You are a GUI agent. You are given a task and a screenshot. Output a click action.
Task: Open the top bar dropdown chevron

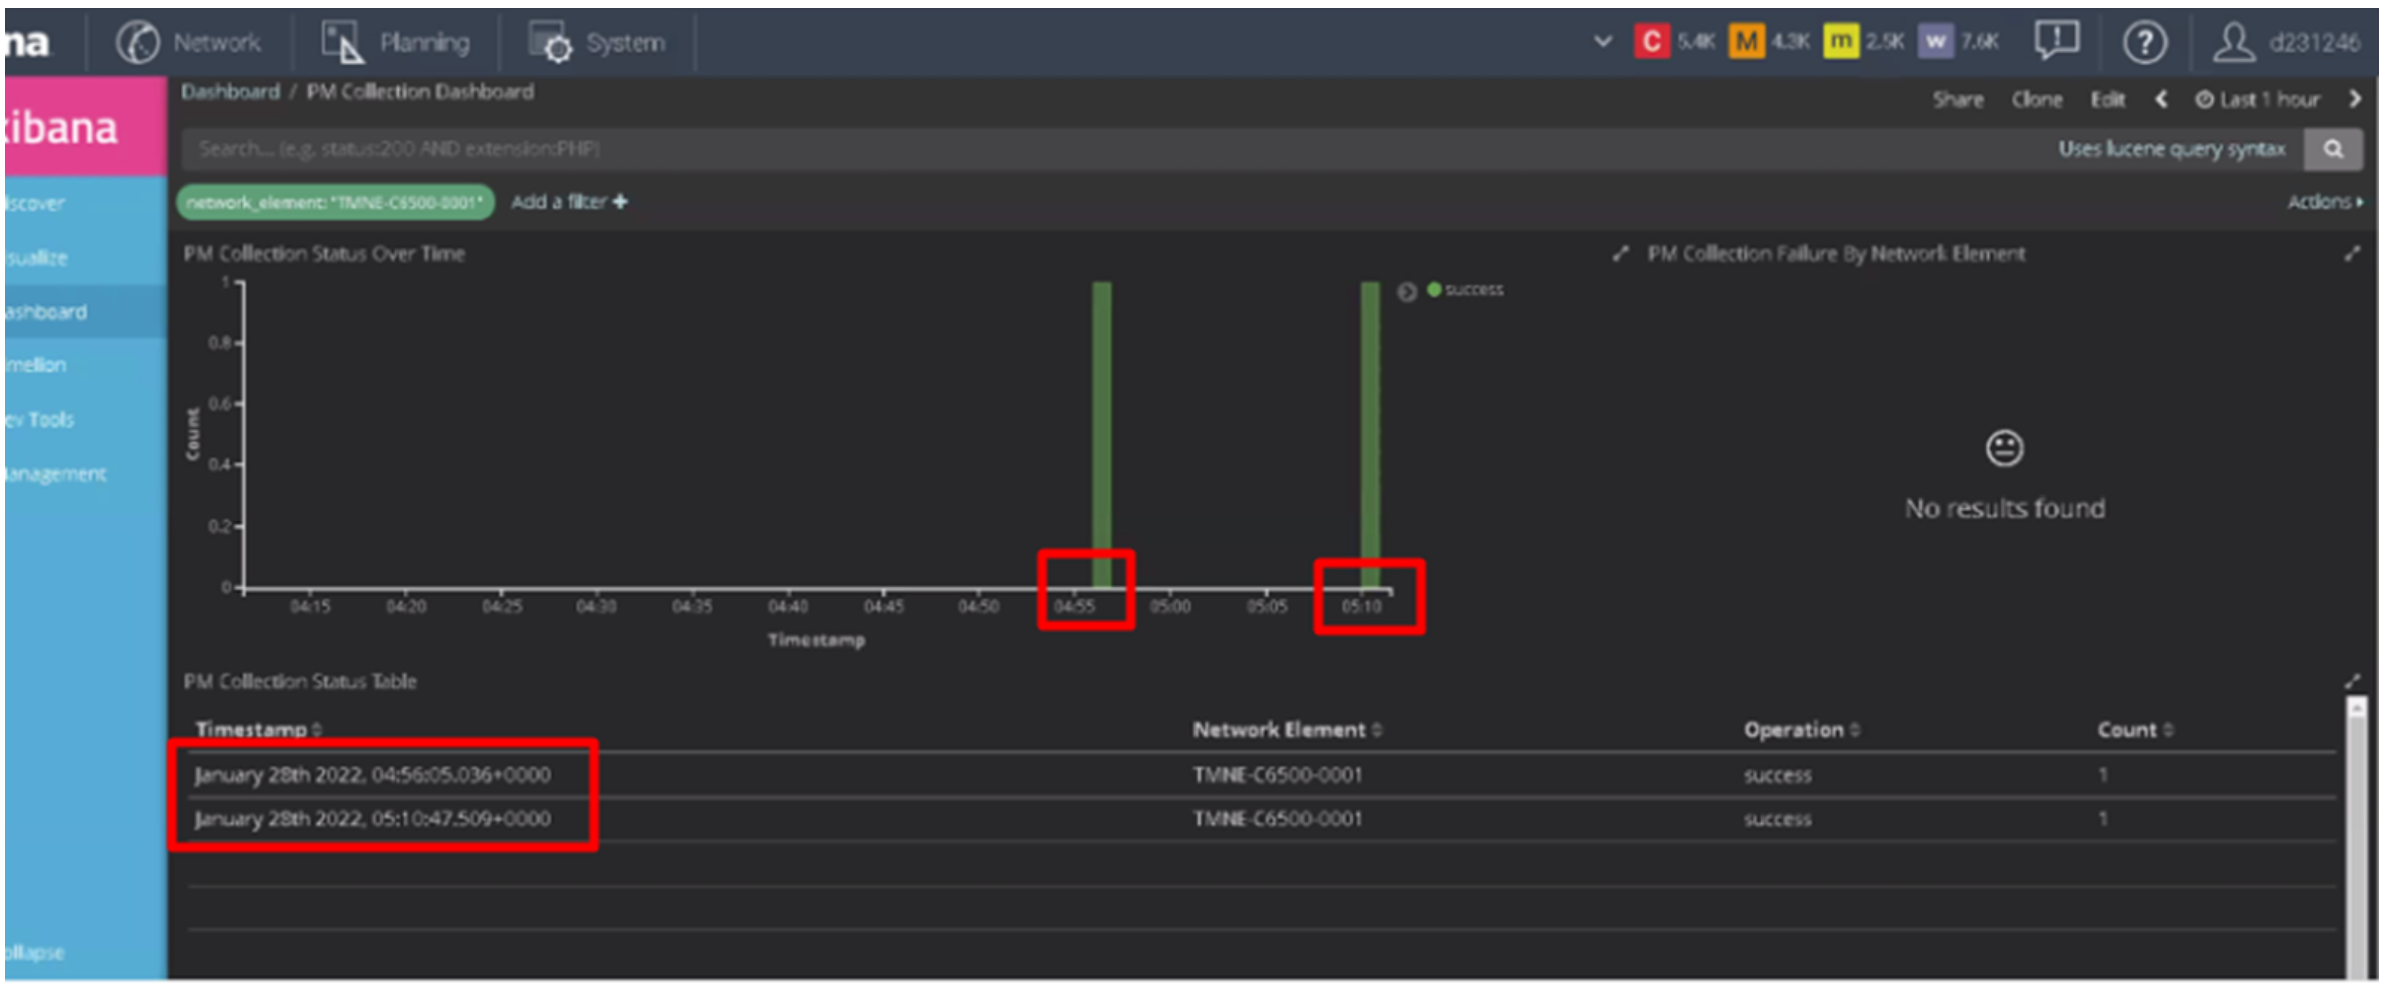pos(1602,42)
